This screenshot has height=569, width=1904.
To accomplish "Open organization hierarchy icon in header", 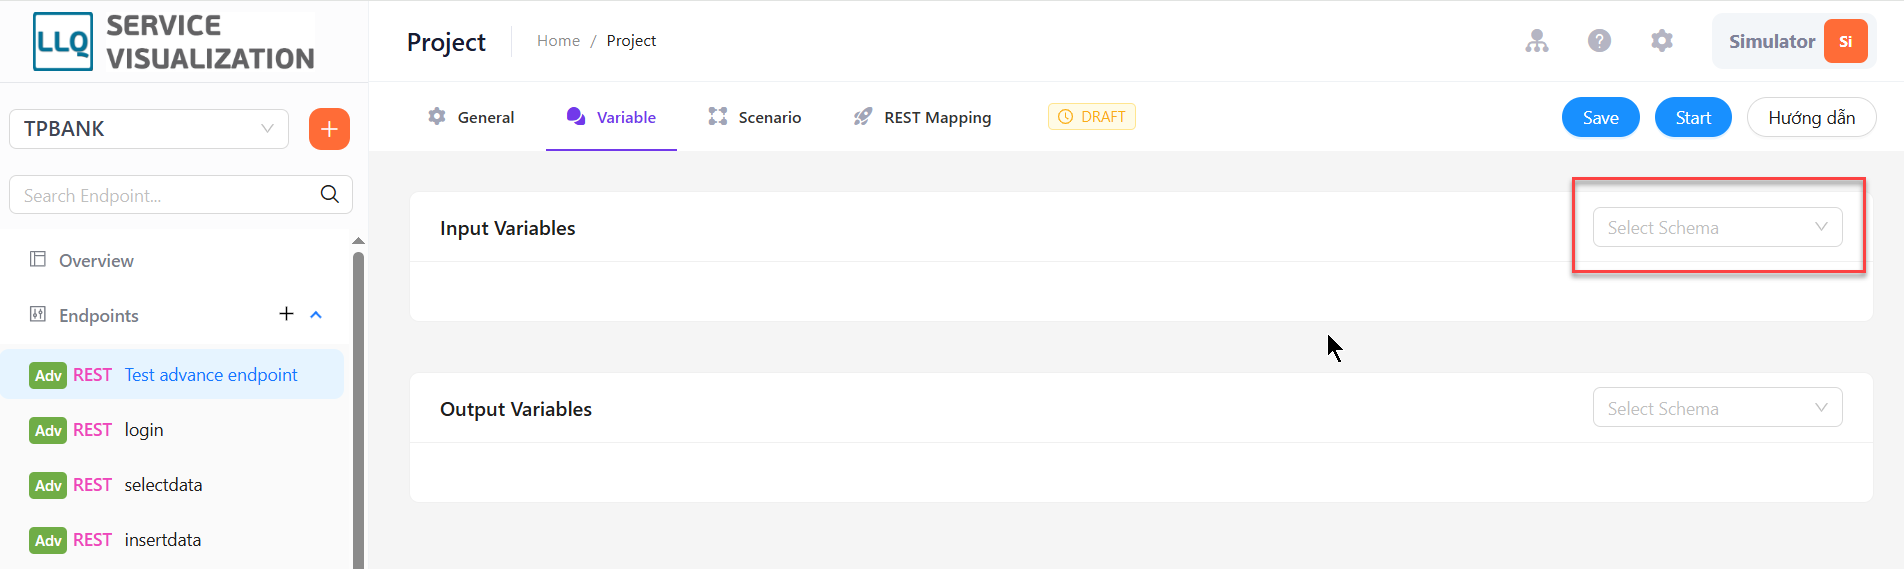I will (1537, 41).
